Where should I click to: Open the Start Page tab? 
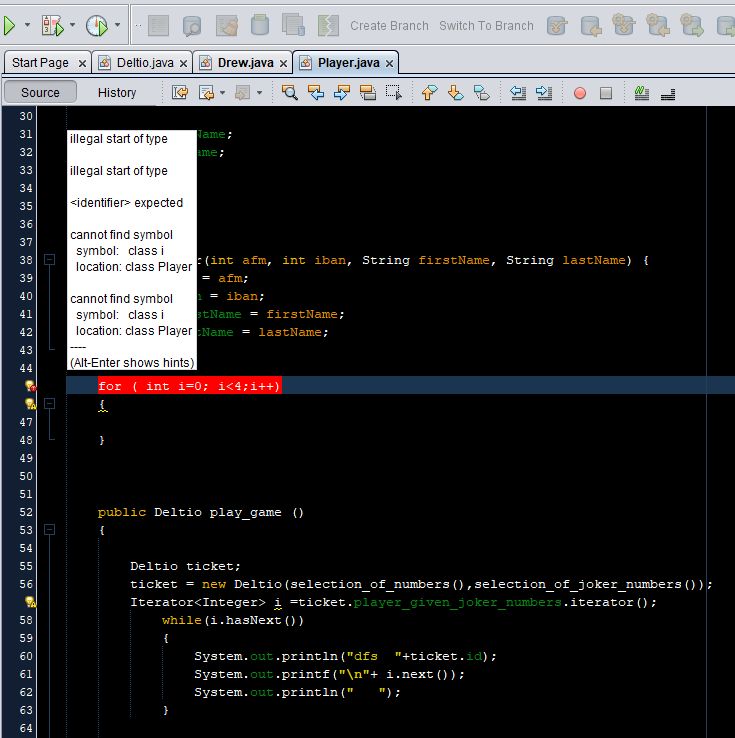(x=40, y=63)
